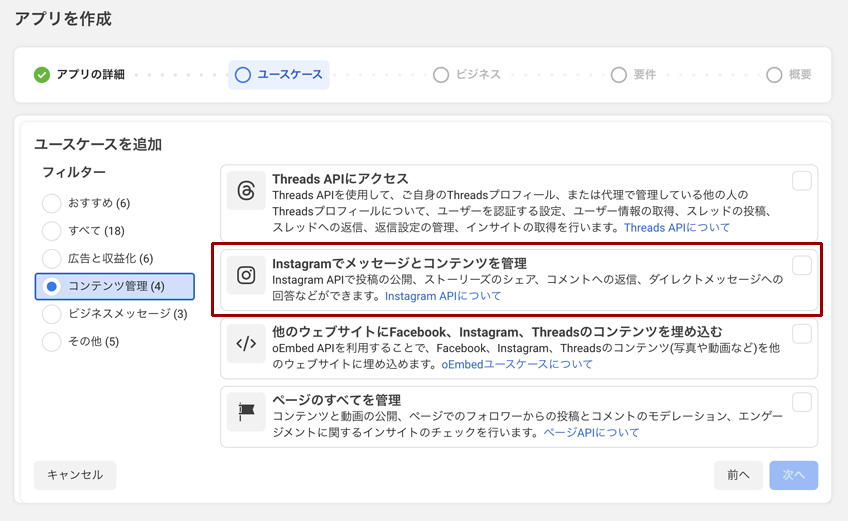This screenshot has height=521, width=848.
Task: Select the おすすめ (6) filter
Action: 52,204
